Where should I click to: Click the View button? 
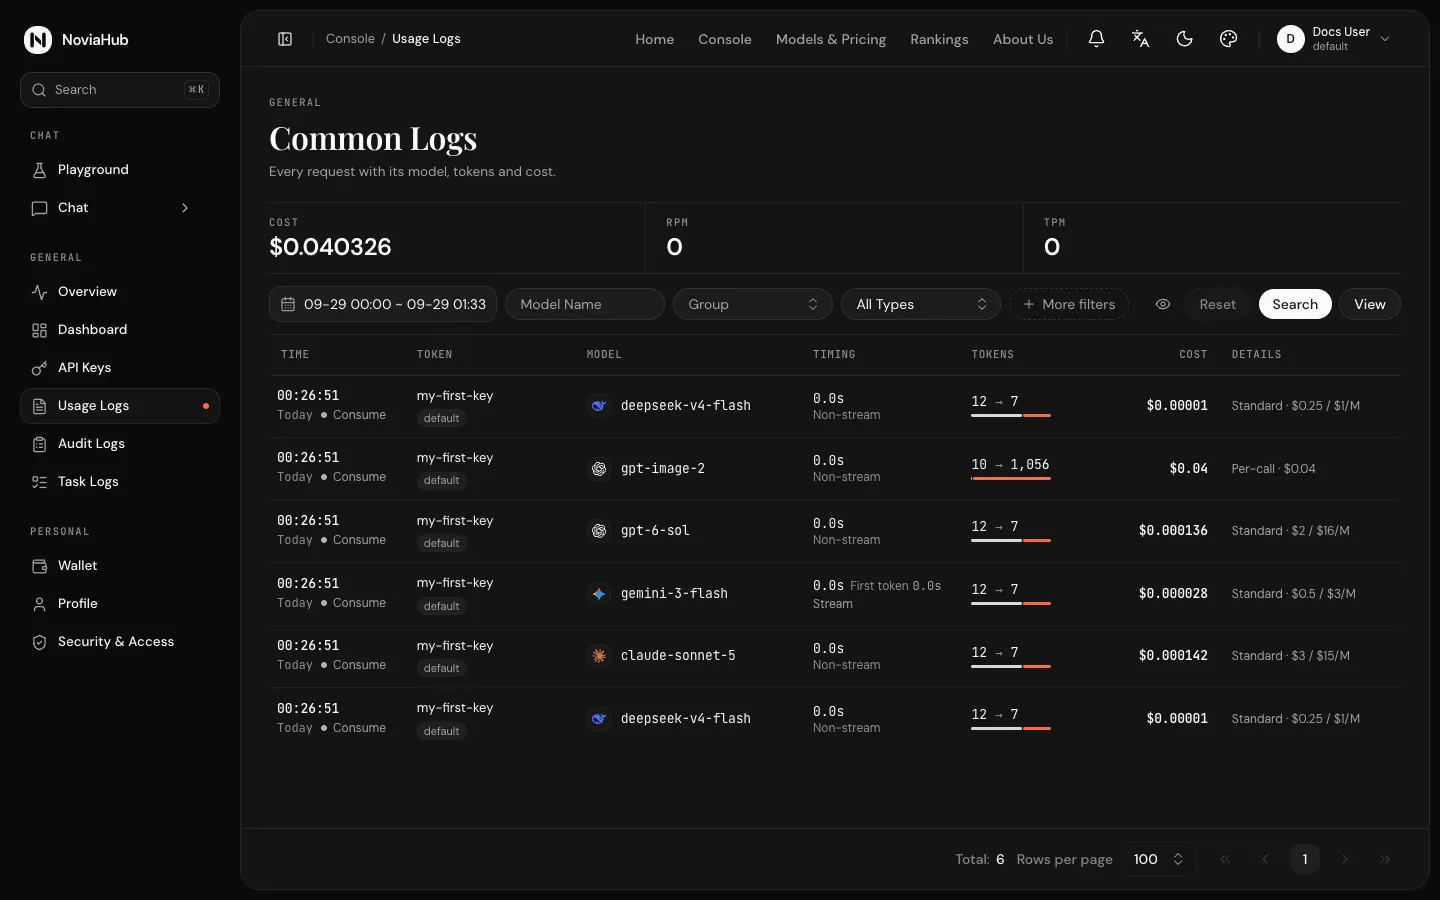tap(1369, 304)
